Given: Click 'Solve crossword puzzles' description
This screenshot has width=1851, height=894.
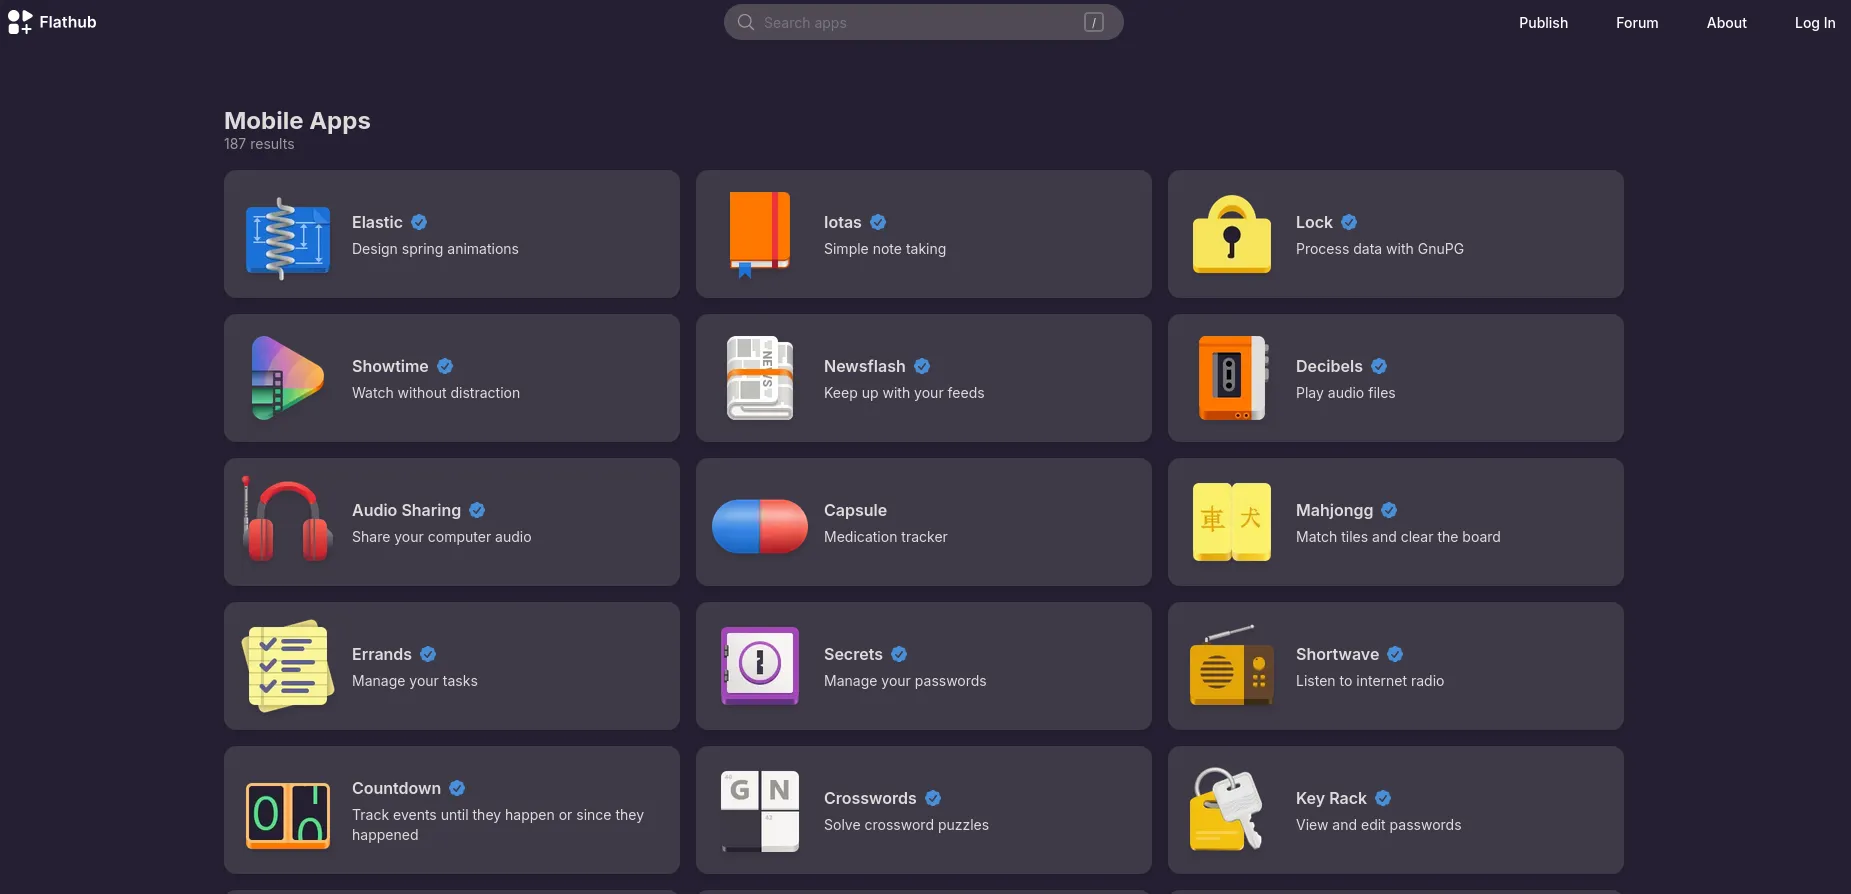Looking at the screenshot, I should [x=906, y=825].
